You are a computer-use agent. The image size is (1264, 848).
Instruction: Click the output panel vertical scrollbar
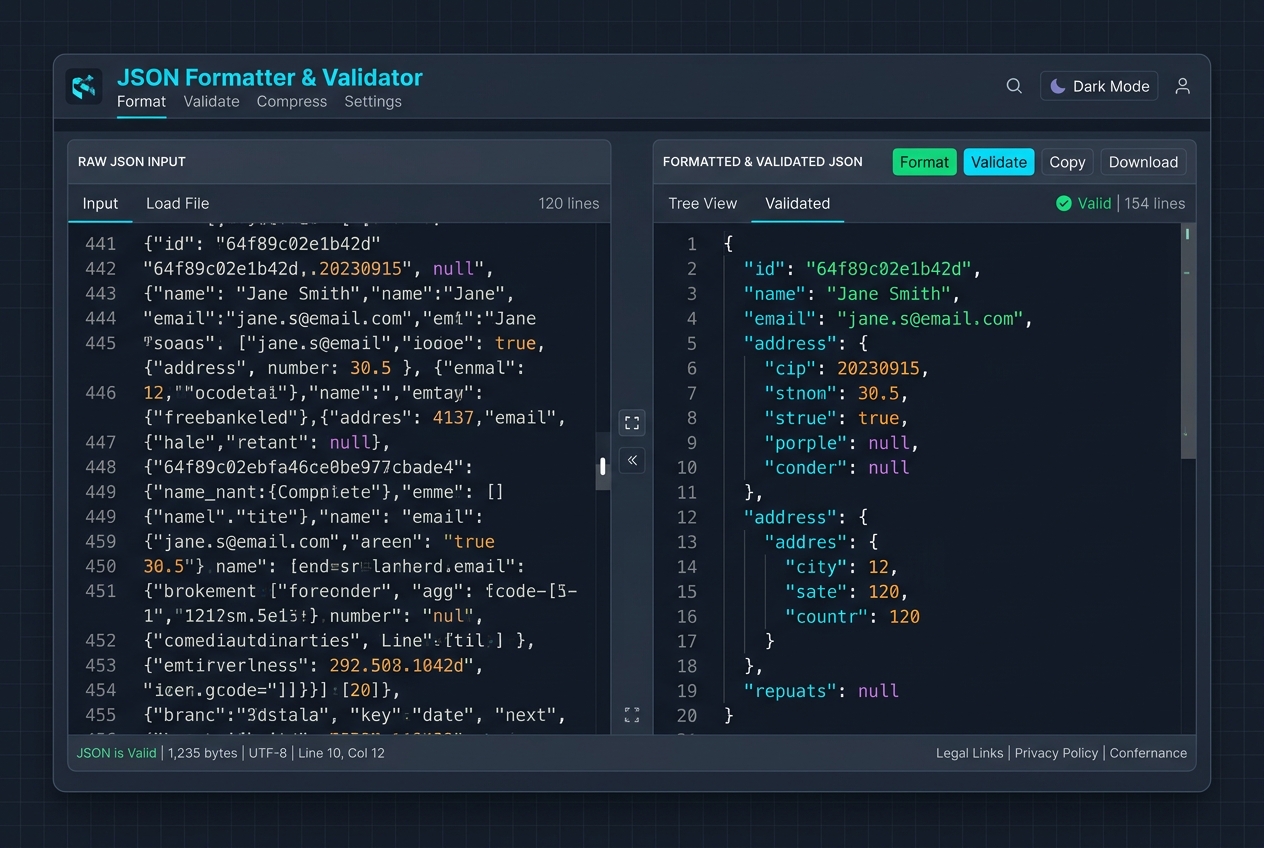point(1188,340)
